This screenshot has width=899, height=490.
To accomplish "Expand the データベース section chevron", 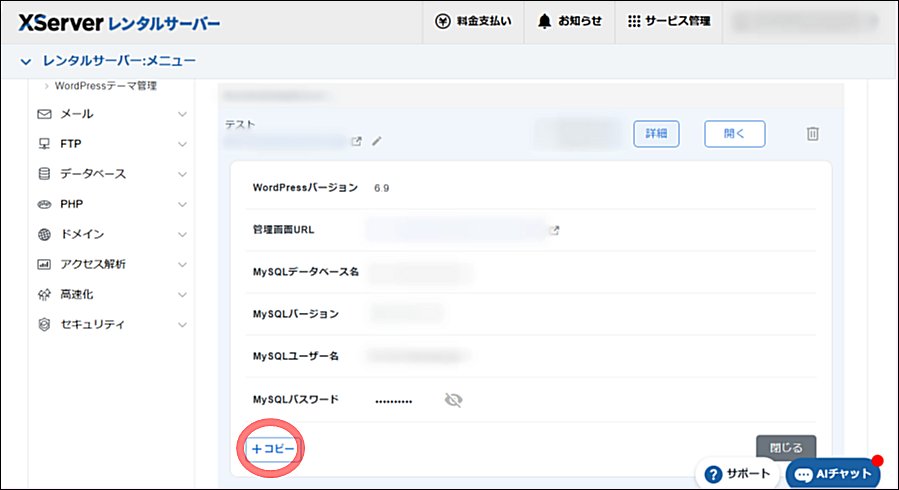I will pyautogui.click(x=182, y=174).
